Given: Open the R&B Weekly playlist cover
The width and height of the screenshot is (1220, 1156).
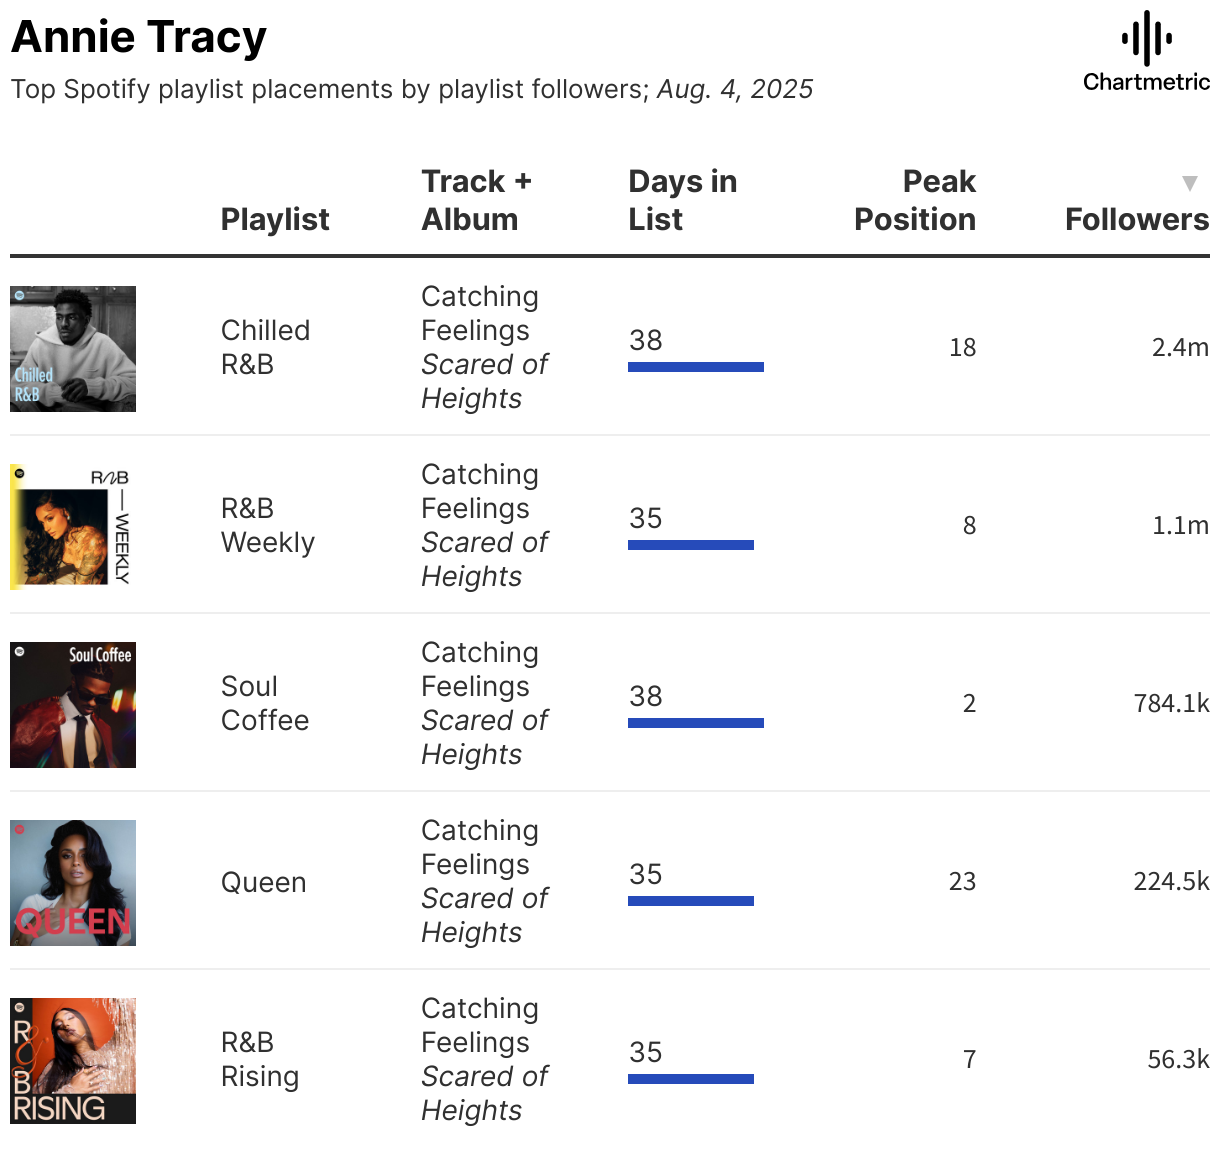Looking at the screenshot, I should point(73,527).
